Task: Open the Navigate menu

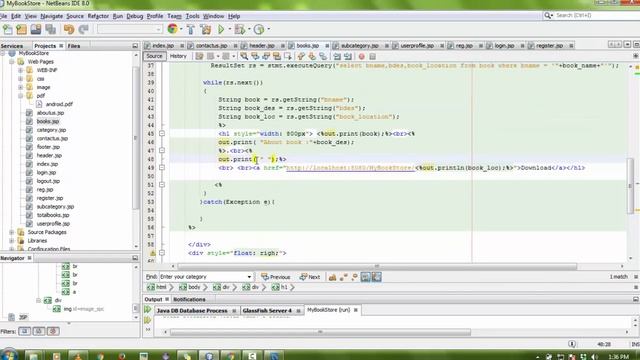Action: 51,16
